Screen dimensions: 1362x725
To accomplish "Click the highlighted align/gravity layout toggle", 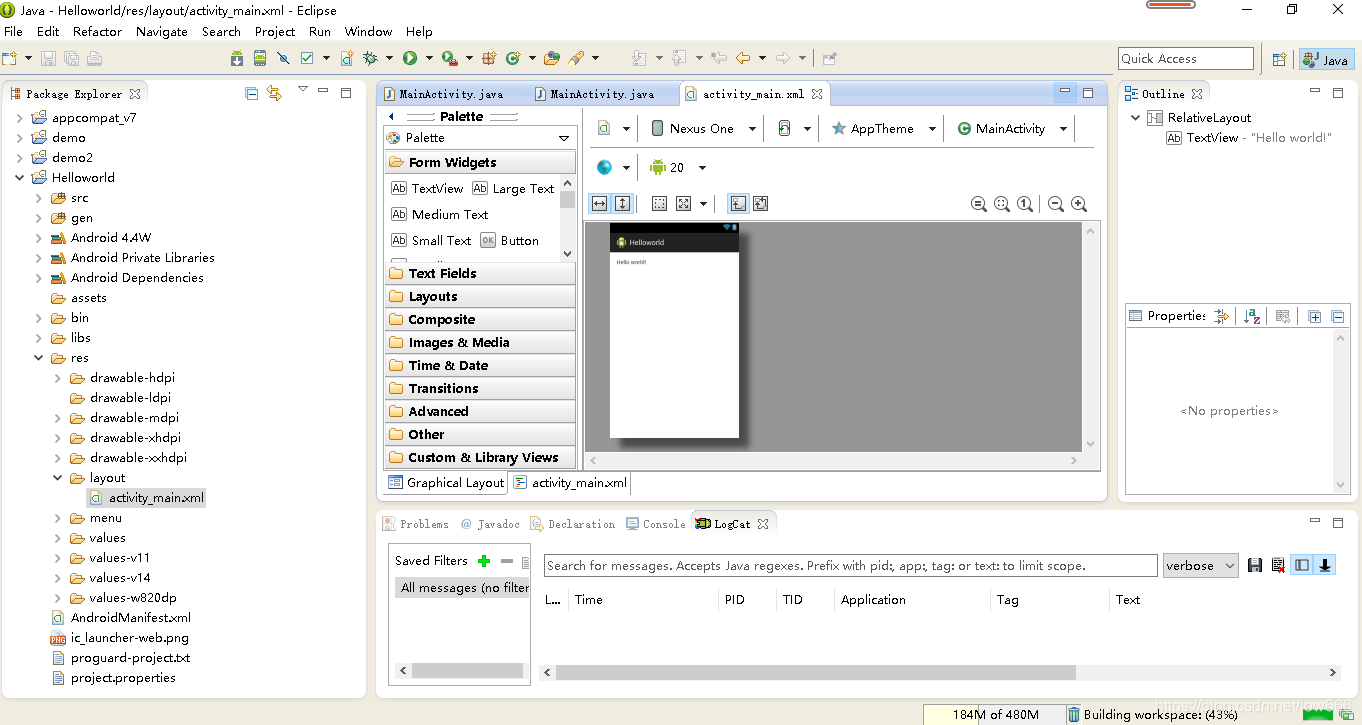I will (738, 203).
